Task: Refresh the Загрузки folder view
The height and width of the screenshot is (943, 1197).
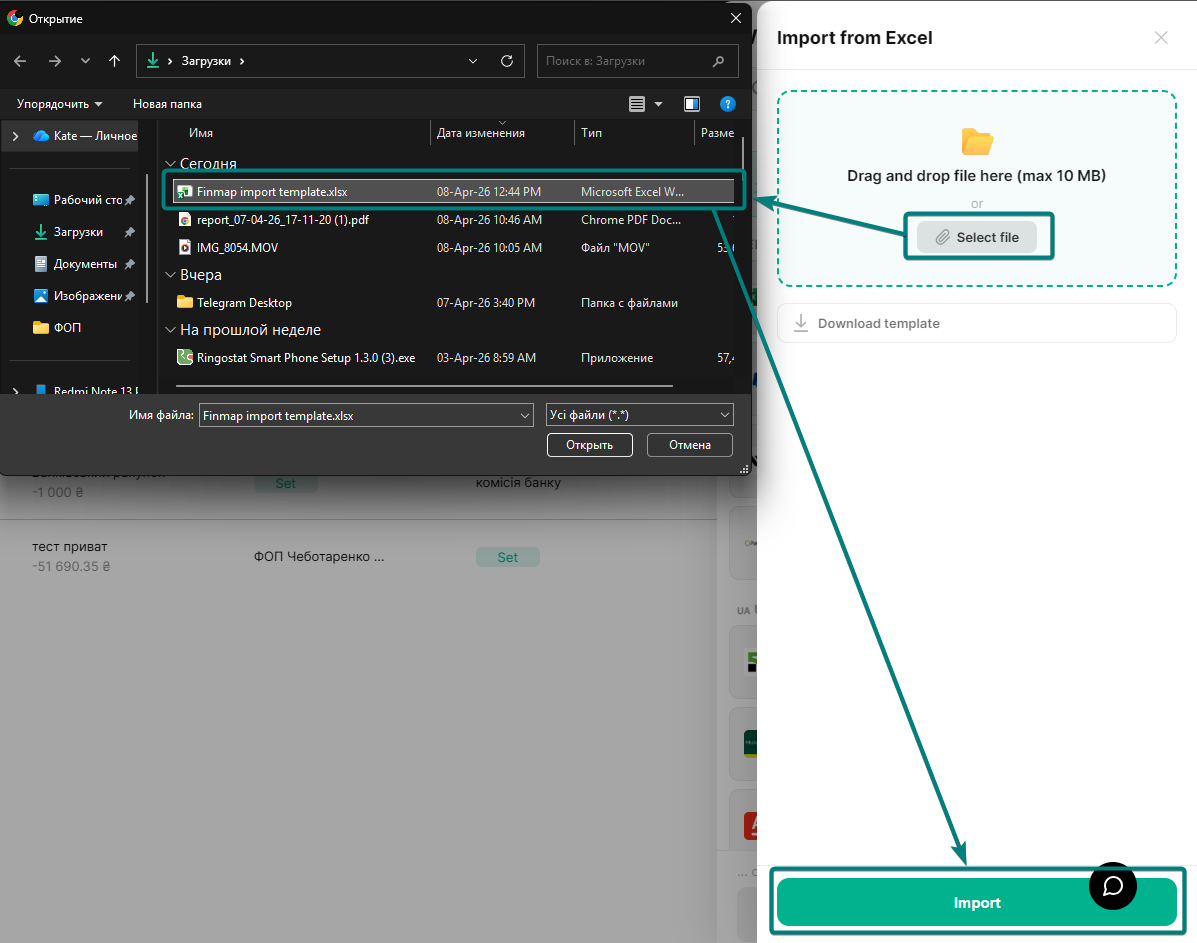Action: click(x=507, y=61)
